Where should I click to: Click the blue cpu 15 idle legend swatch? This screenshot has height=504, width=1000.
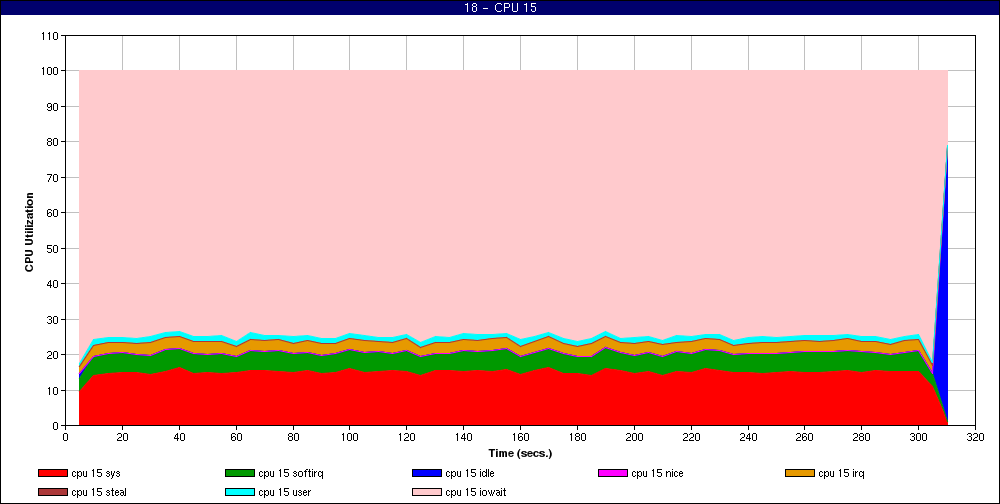coord(427,473)
